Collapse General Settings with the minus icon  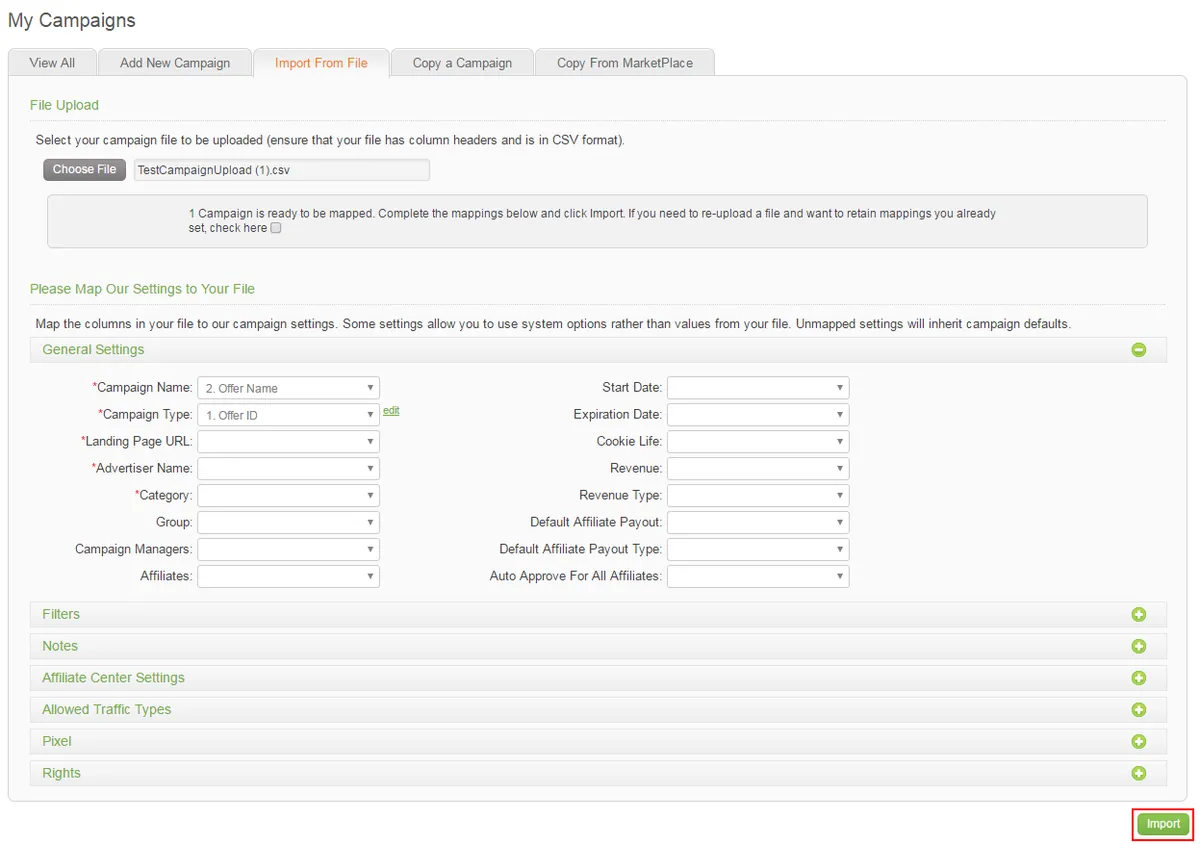tap(1138, 350)
